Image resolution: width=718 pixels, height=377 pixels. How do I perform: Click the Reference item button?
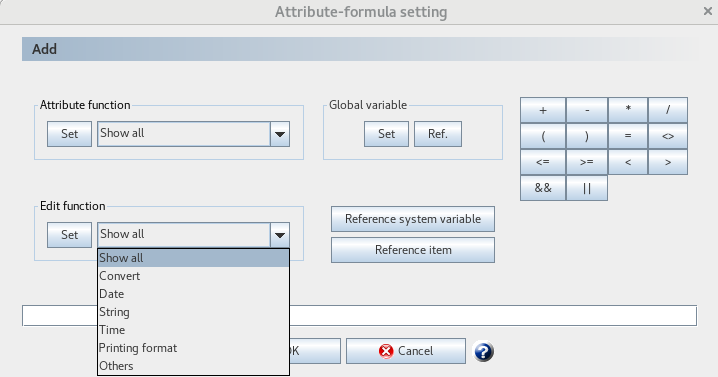413,250
